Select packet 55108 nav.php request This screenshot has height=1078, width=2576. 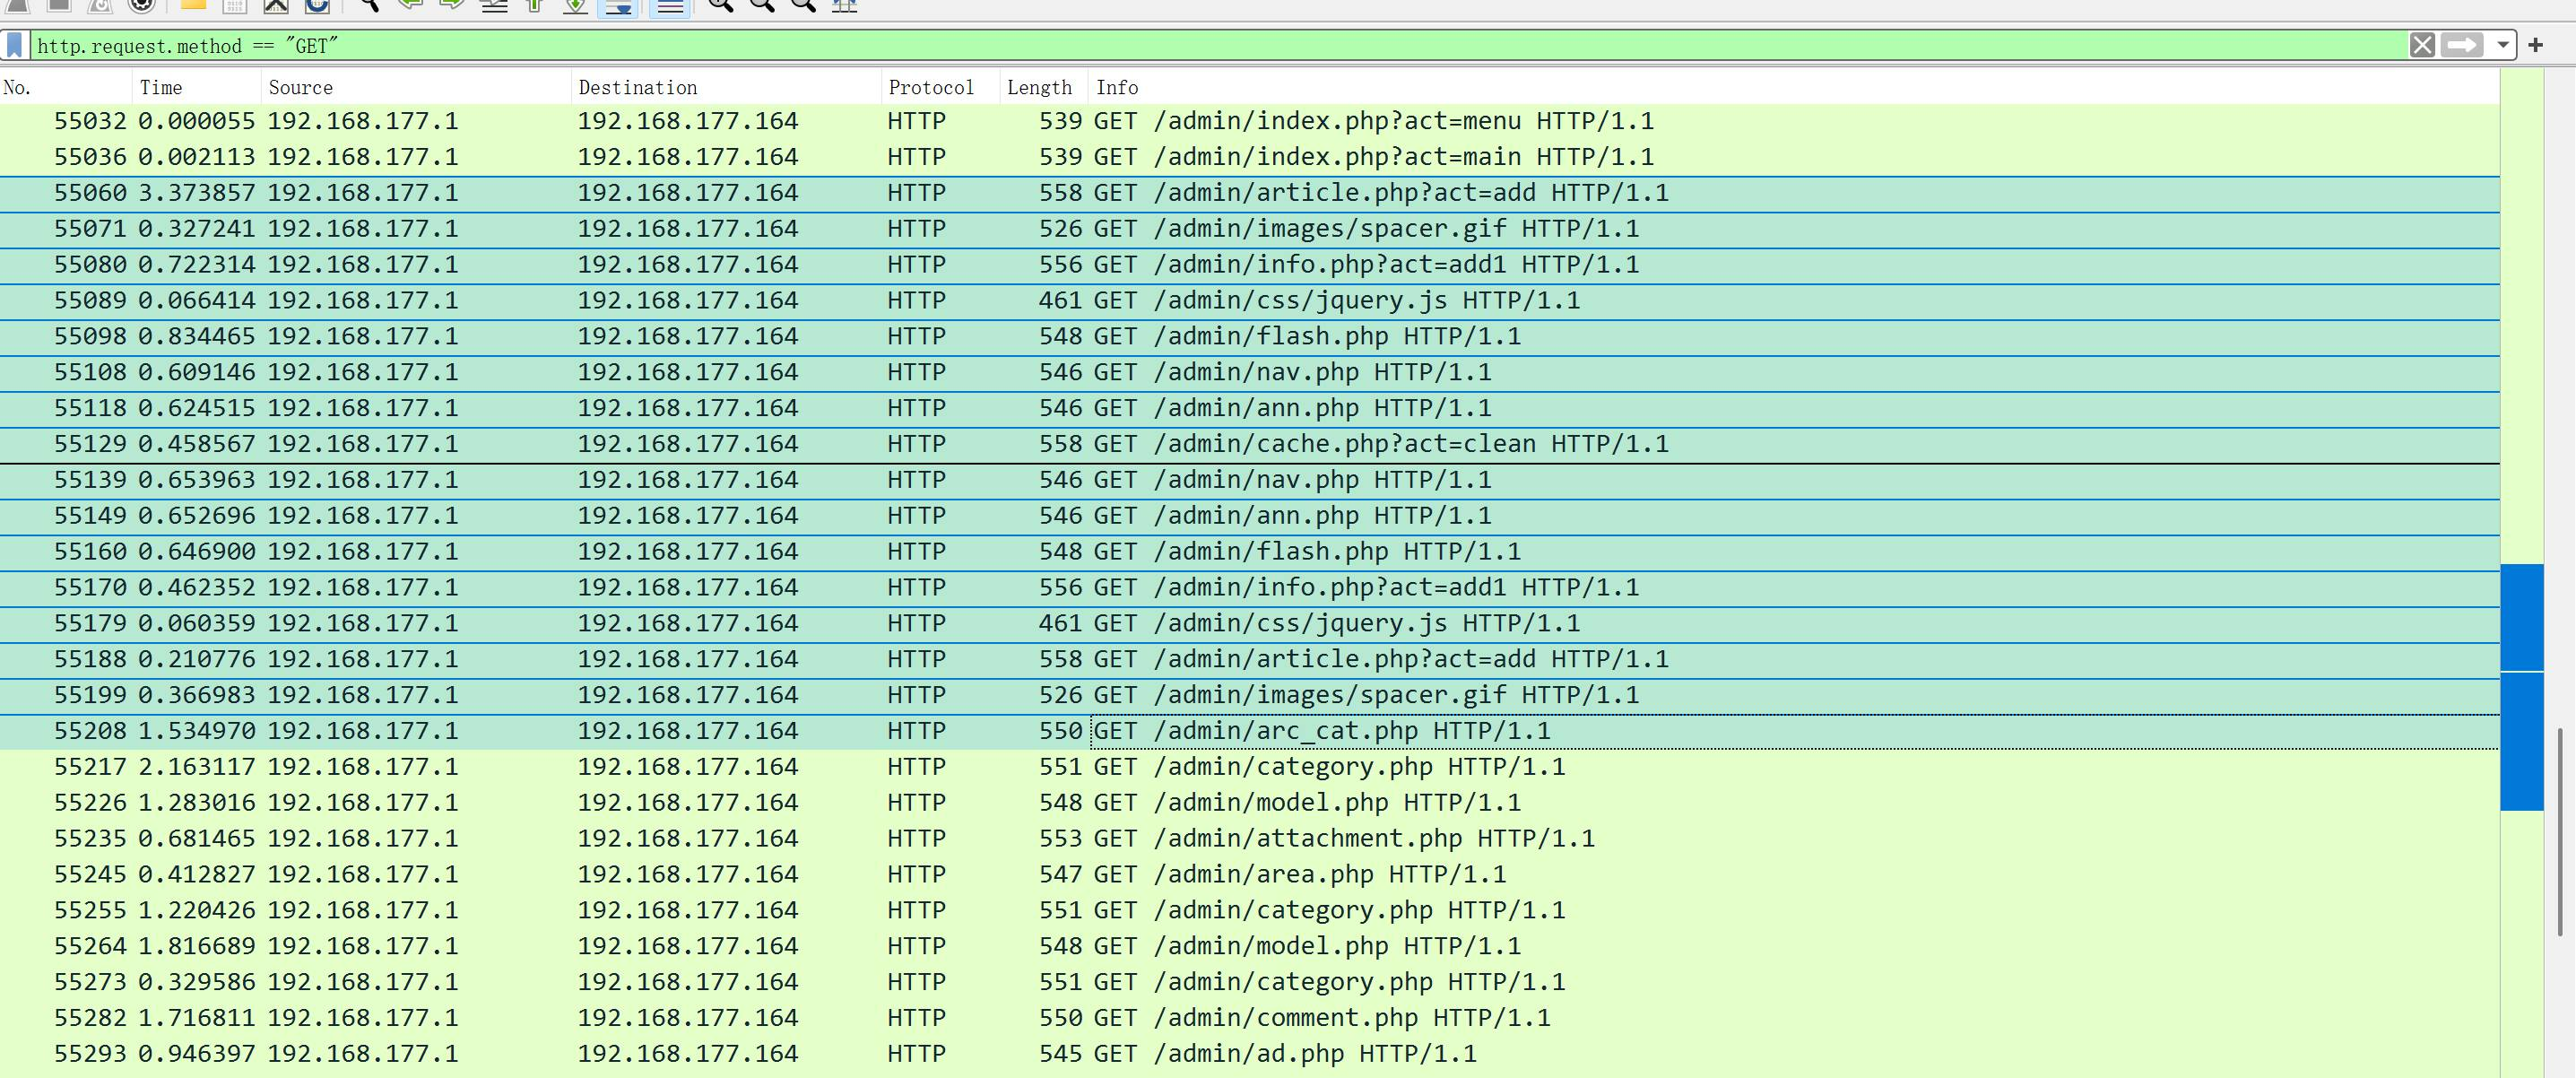tap(1250, 373)
